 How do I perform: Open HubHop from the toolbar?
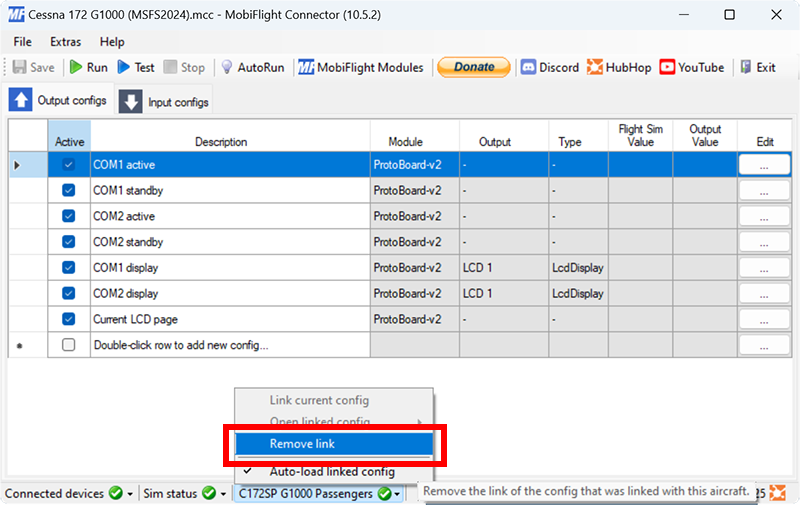(x=619, y=67)
